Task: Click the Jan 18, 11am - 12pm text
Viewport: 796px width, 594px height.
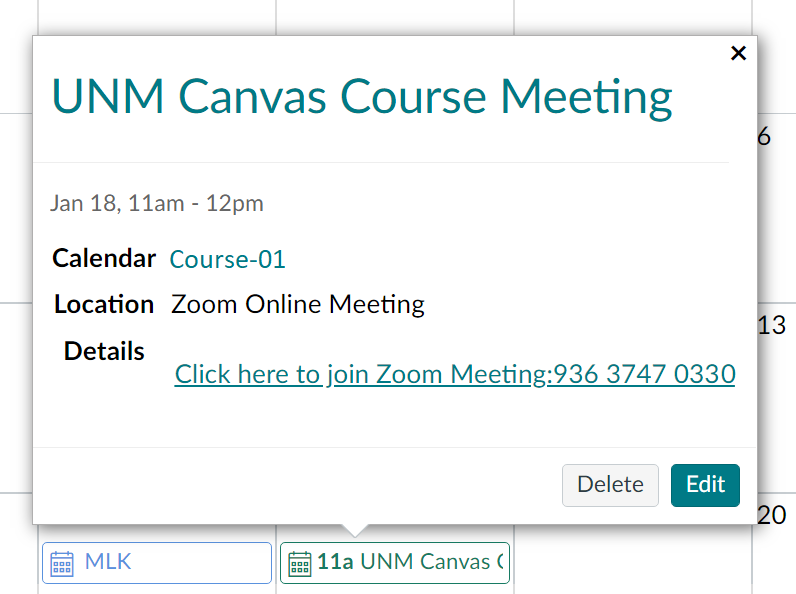Action: [157, 204]
